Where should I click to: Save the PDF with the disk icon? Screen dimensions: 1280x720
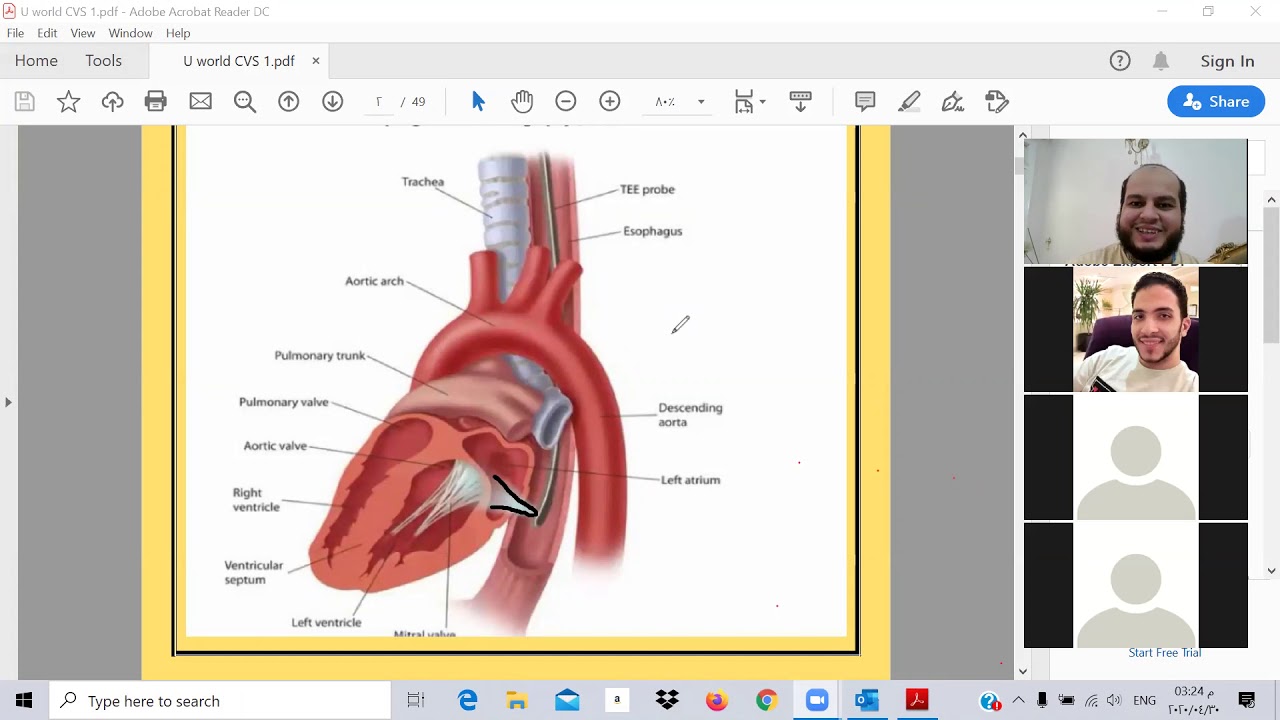pyautogui.click(x=25, y=101)
